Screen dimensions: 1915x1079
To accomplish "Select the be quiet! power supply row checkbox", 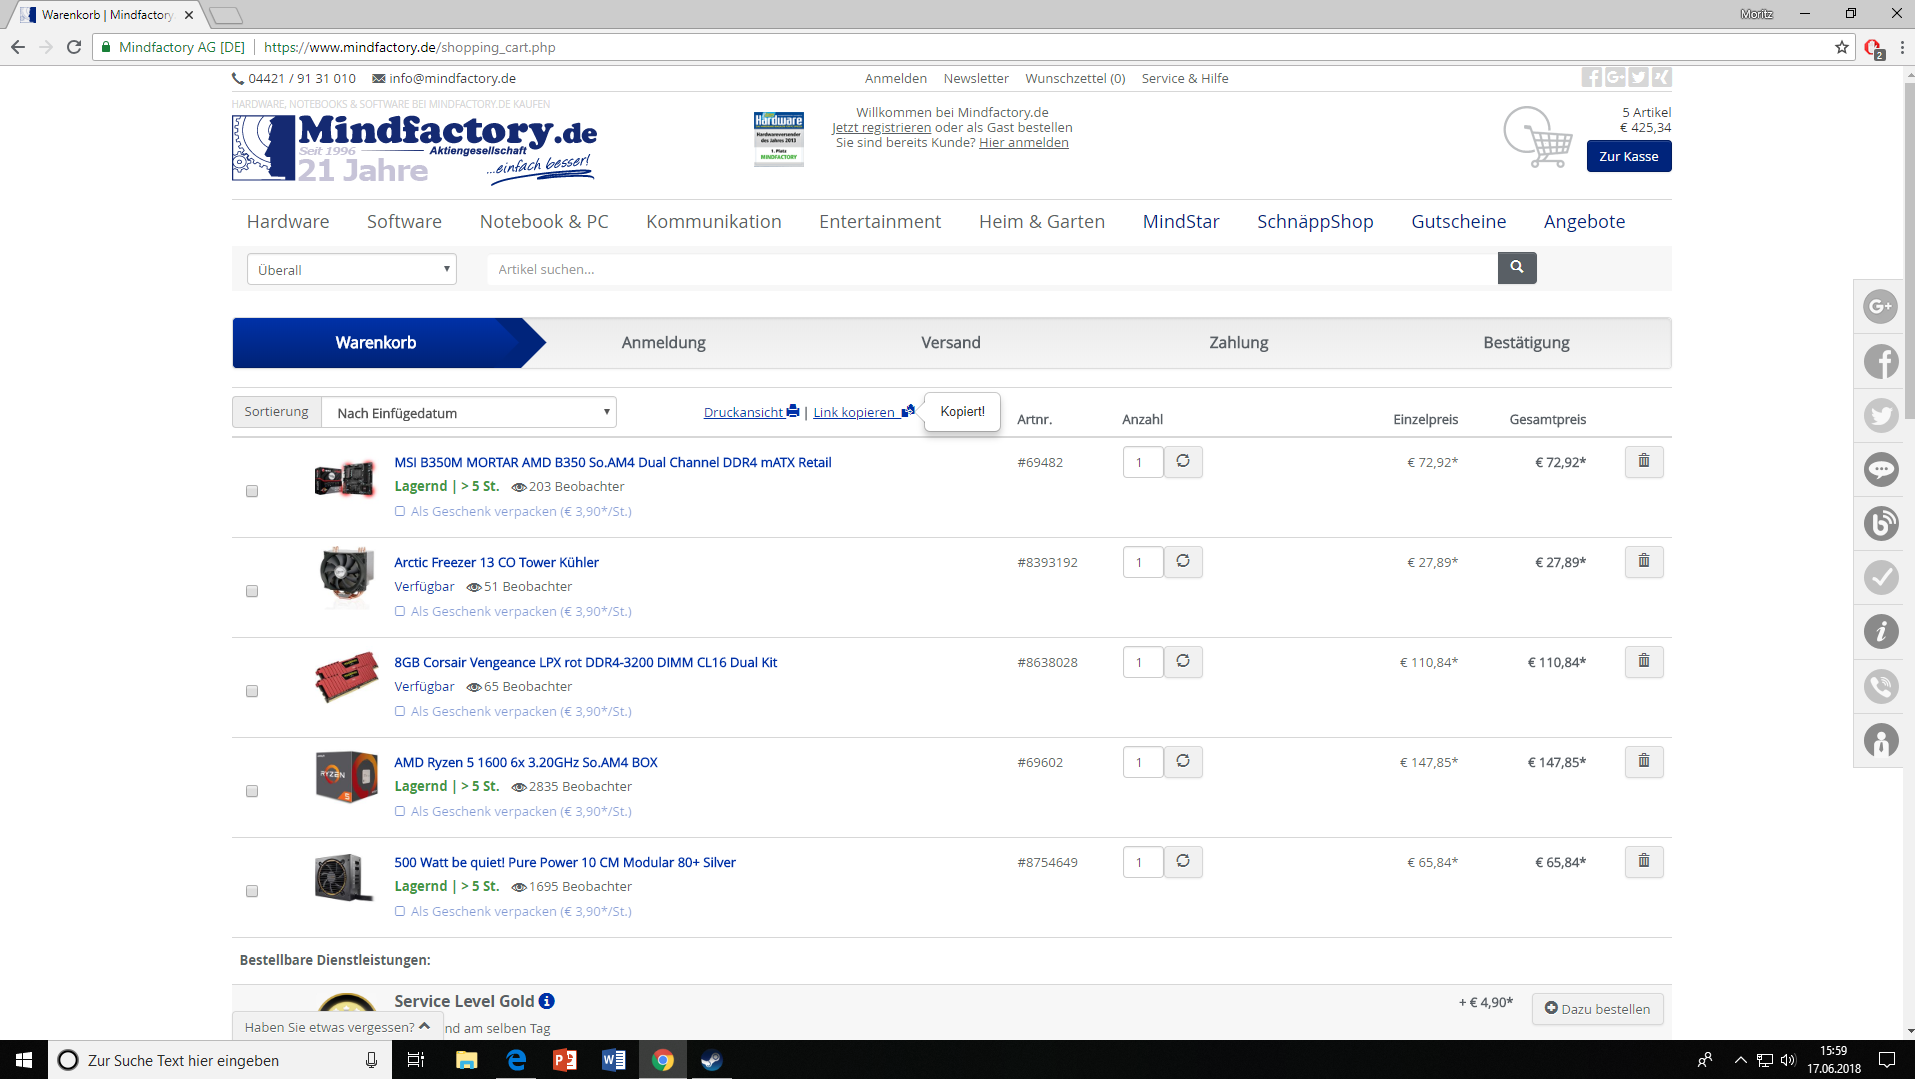I will click(252, 891).
